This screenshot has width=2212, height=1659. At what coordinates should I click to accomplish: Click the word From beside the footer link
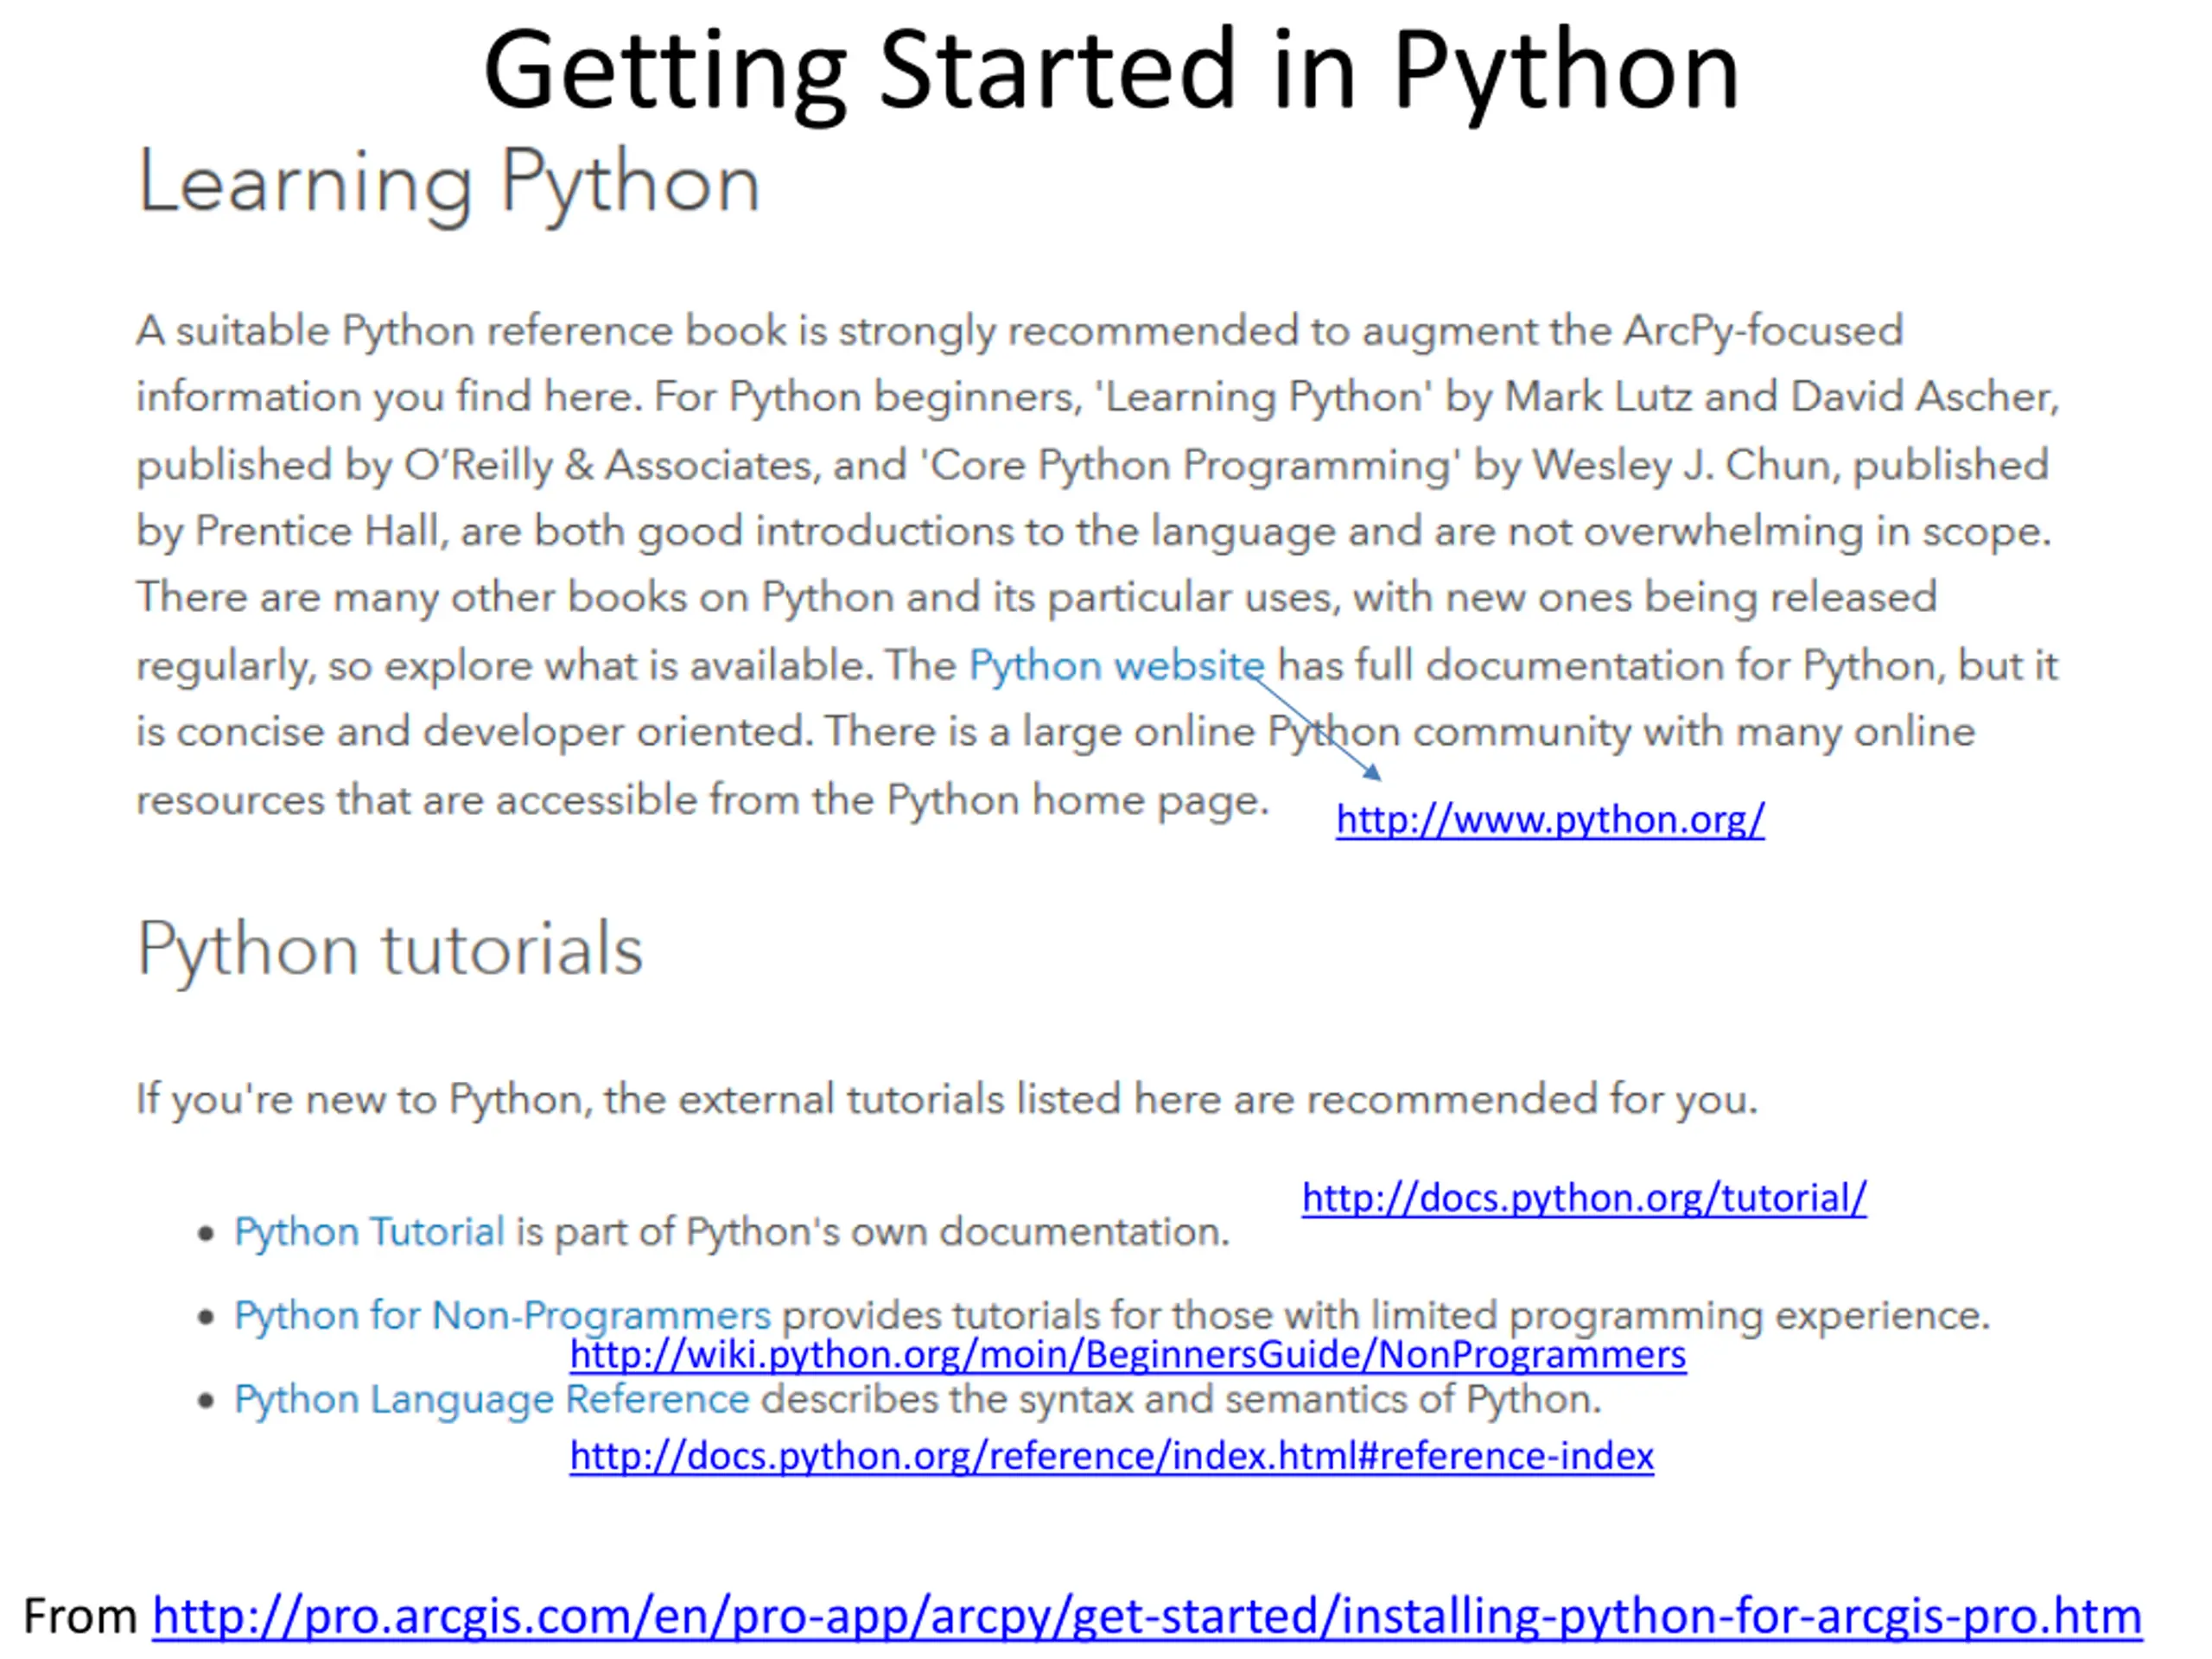point(80,1617)
